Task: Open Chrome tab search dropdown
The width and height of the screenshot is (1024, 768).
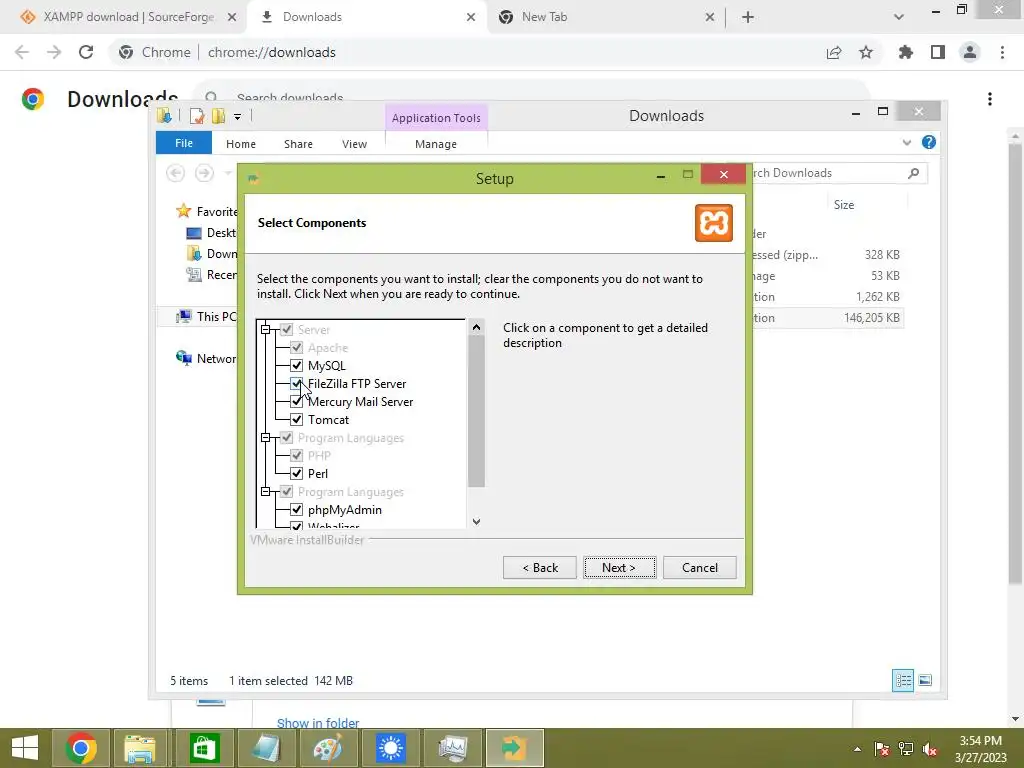Action: click(x=899, y=17)
